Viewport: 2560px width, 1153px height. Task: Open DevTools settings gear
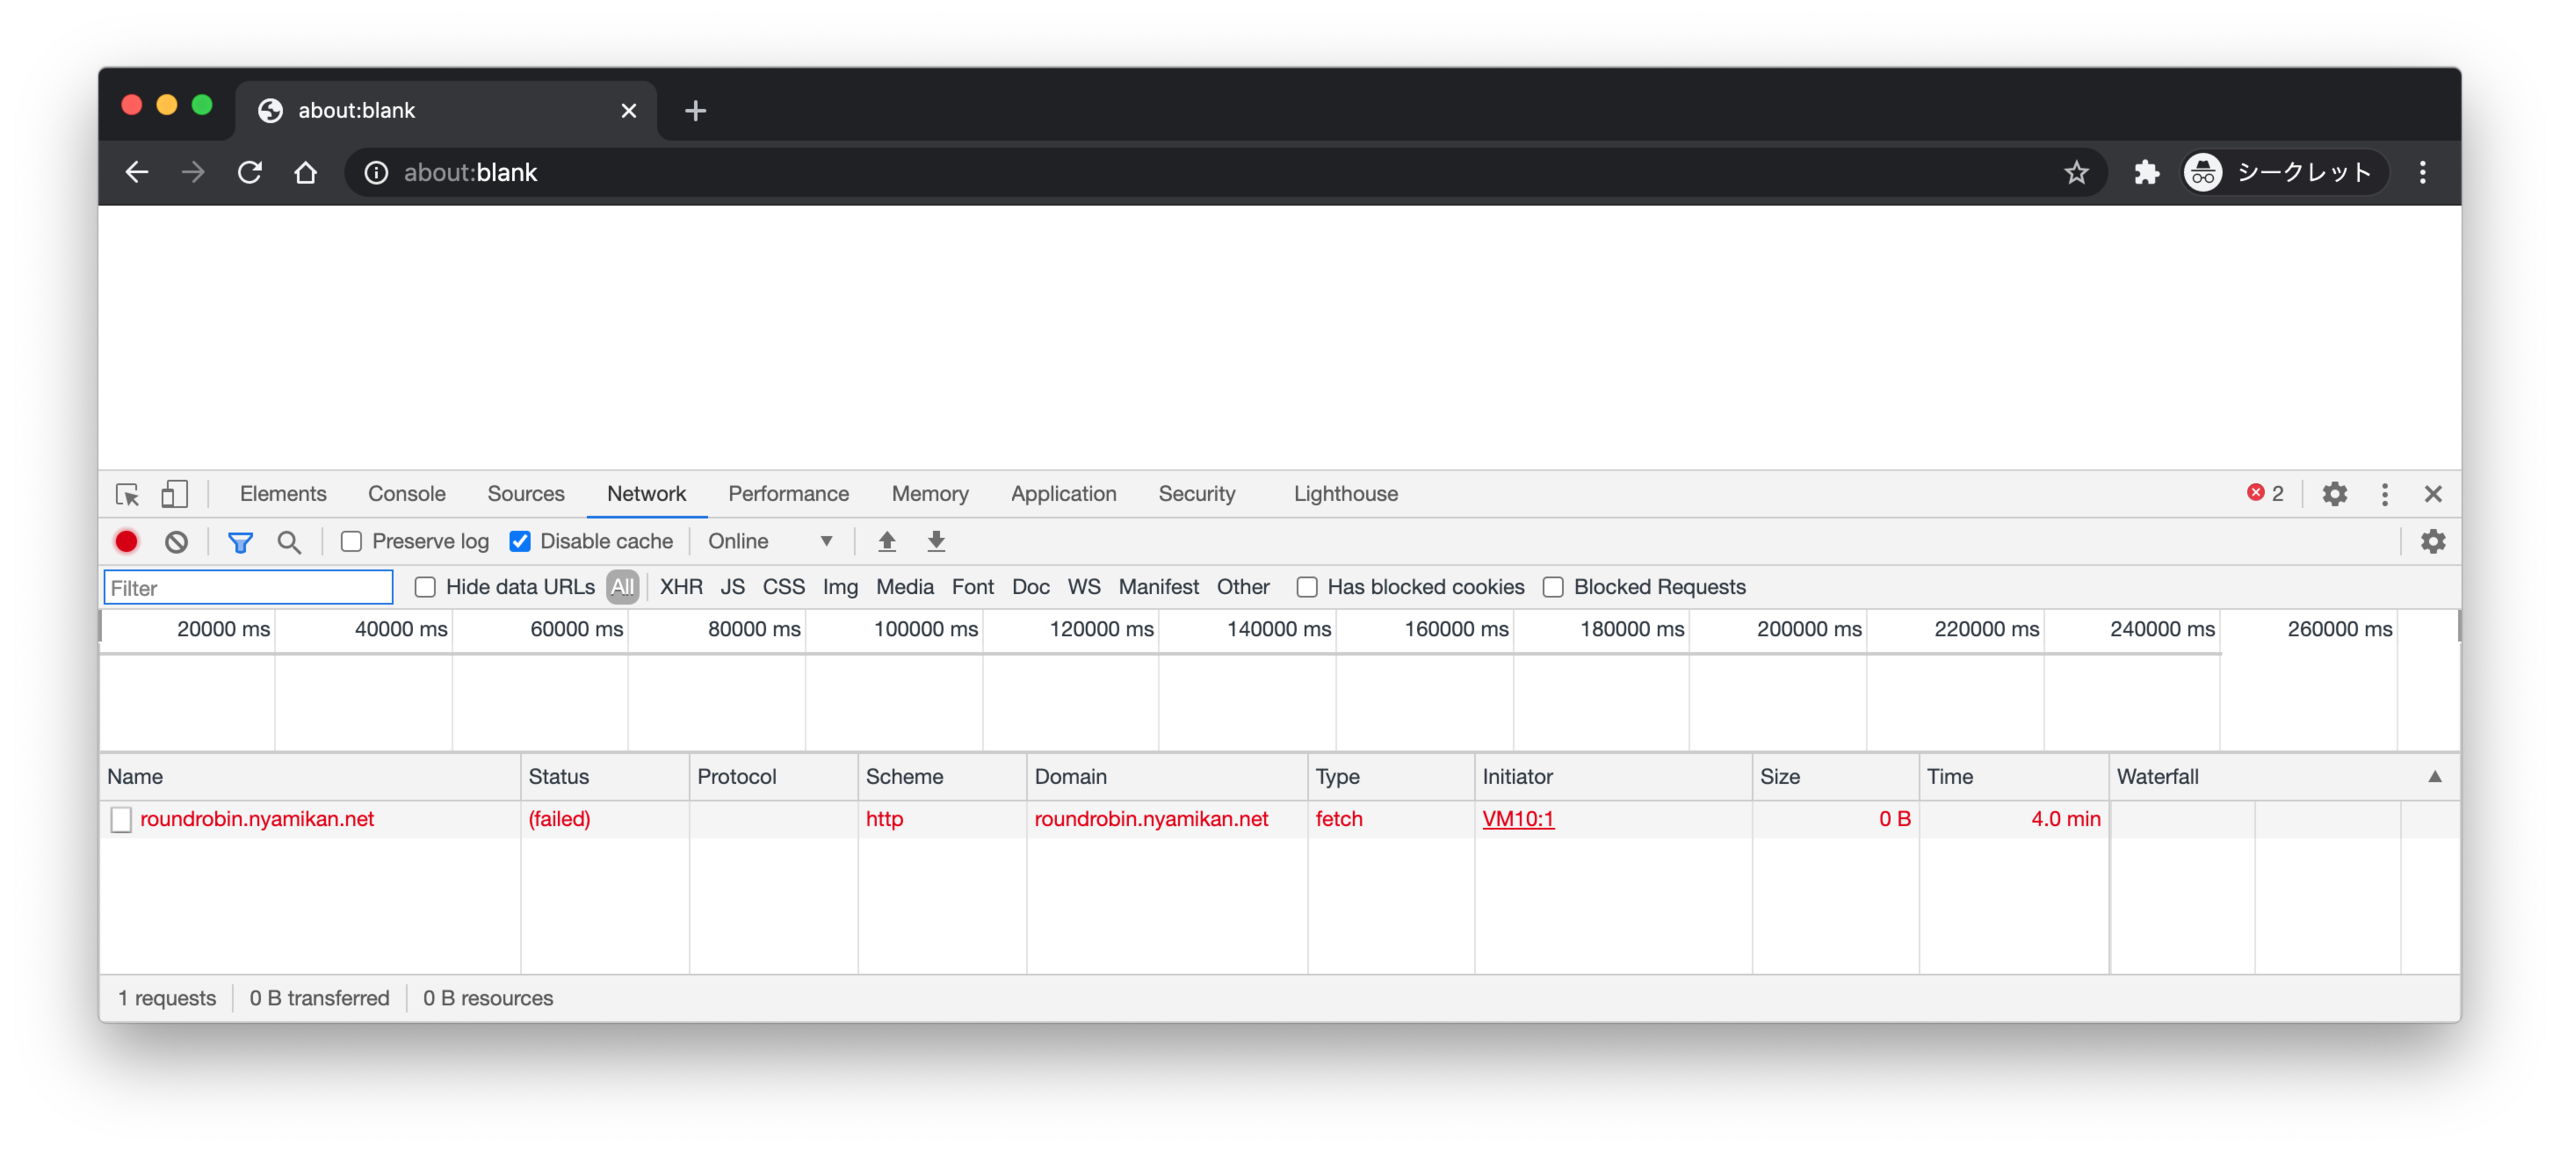pos(2333,493)
